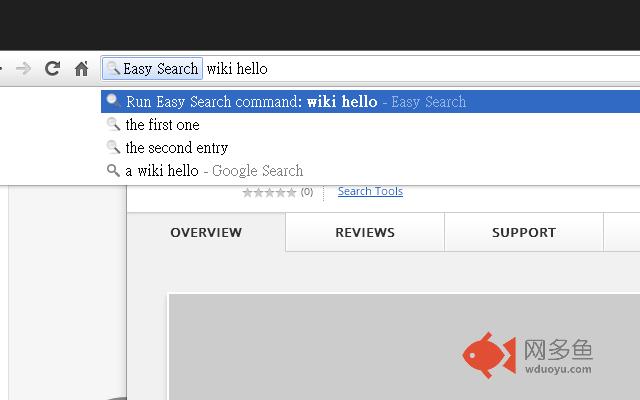Click the Easy Search keyword chip
The width and height of the screenshot is (640, 400).
tap(153, 69)
